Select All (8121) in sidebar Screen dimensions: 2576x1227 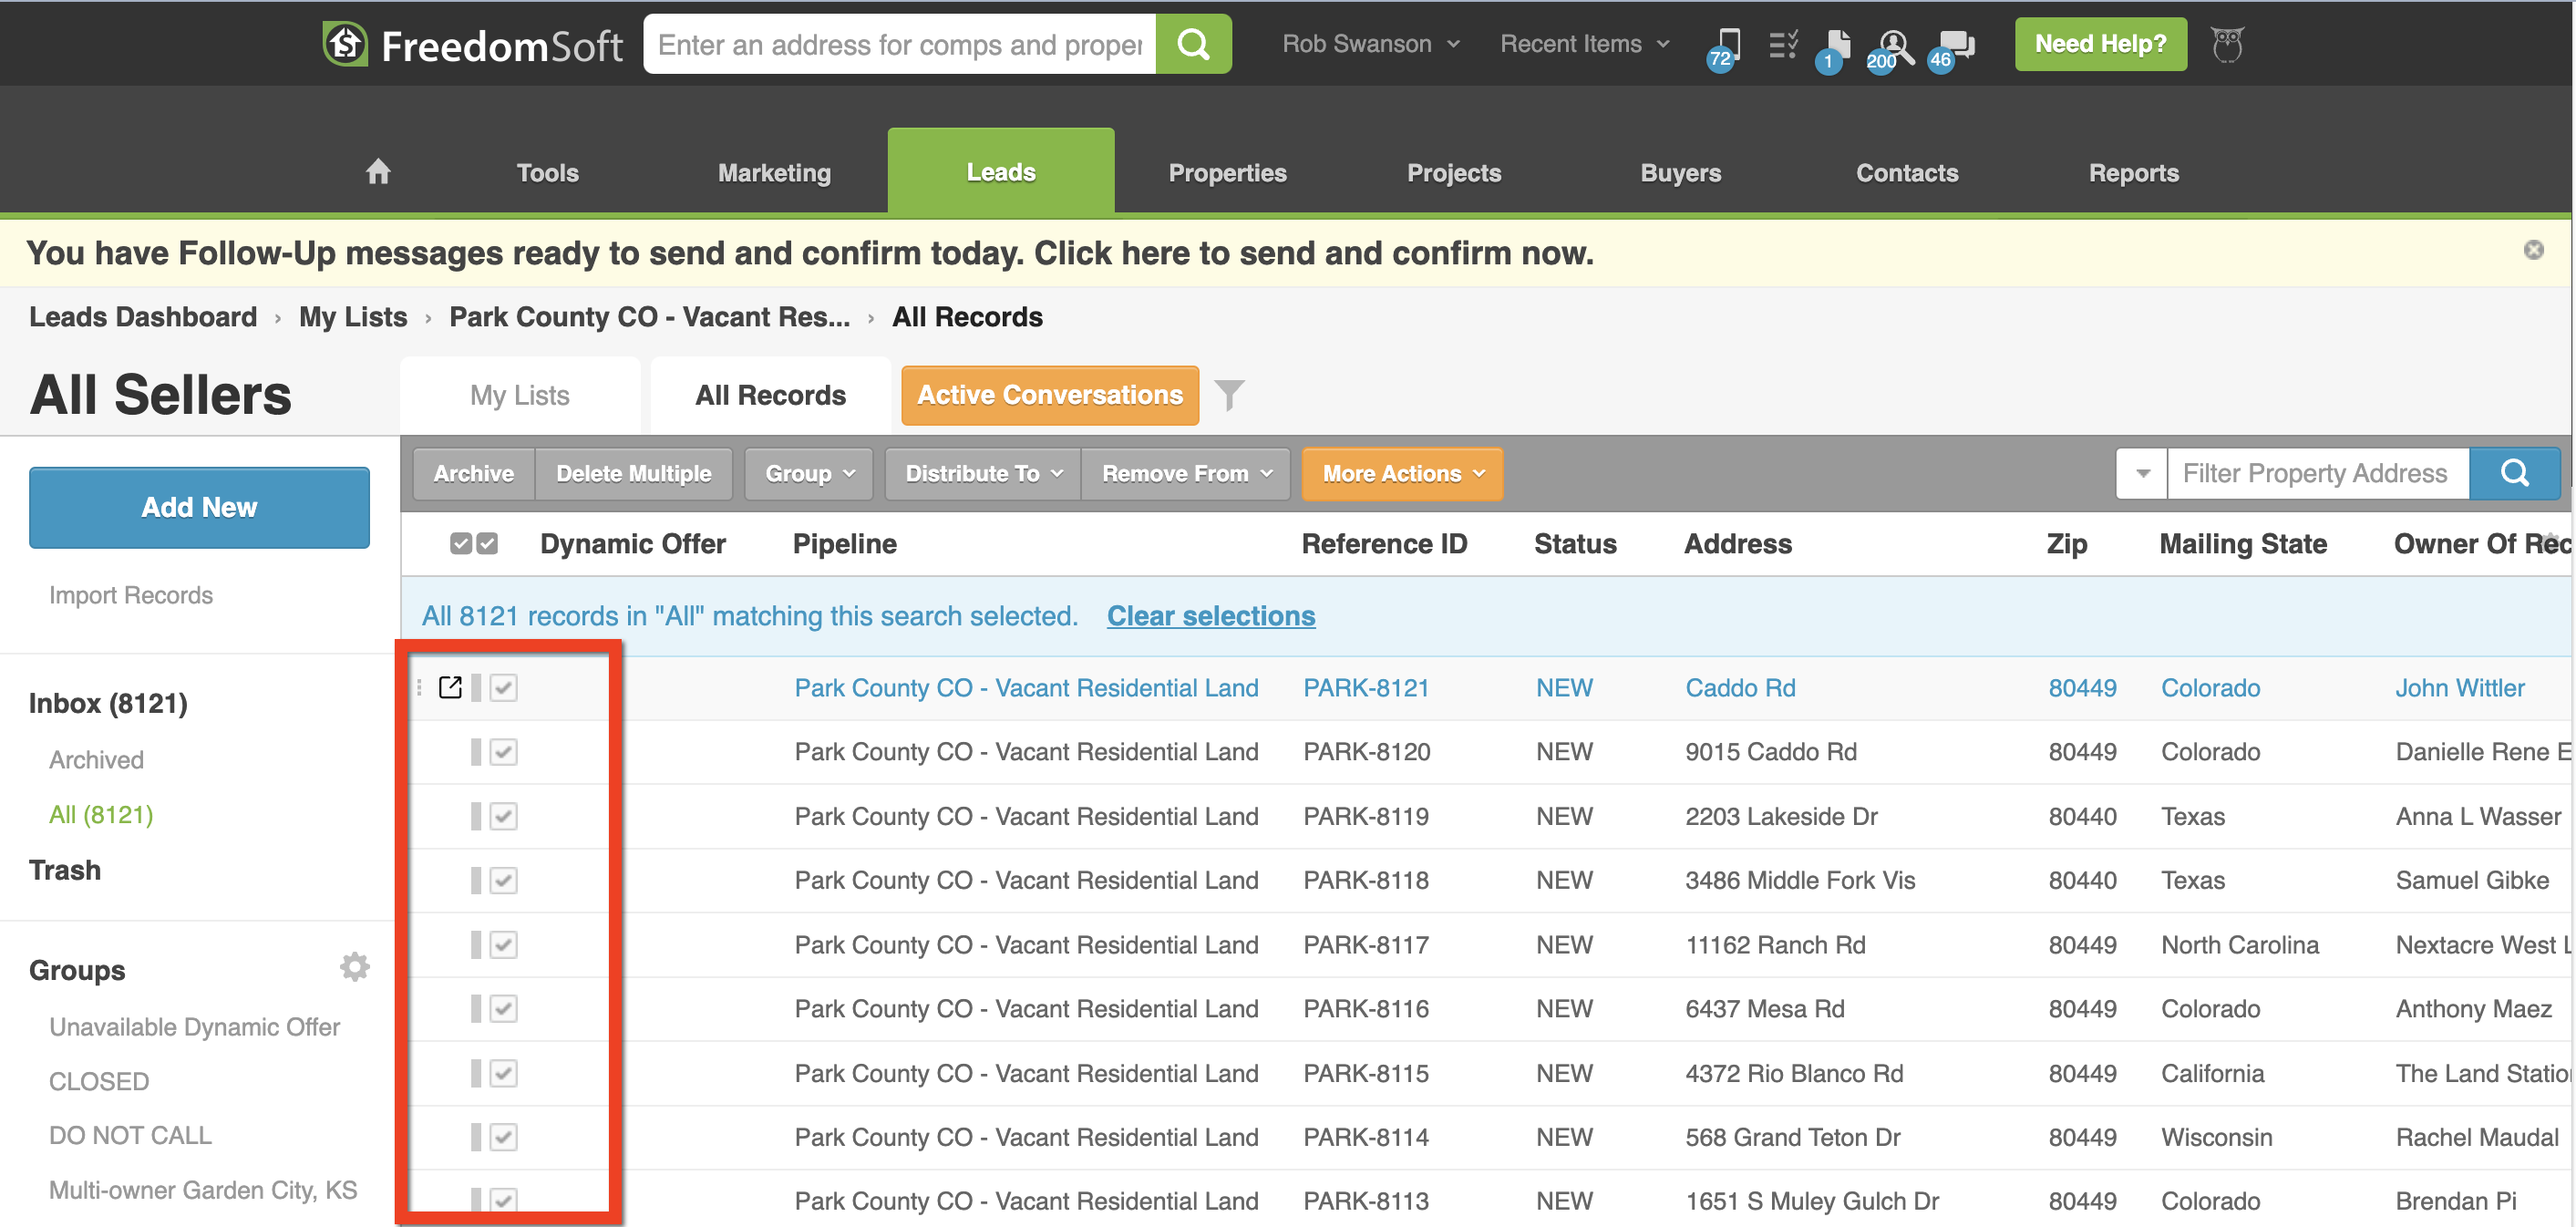(101, 814)
